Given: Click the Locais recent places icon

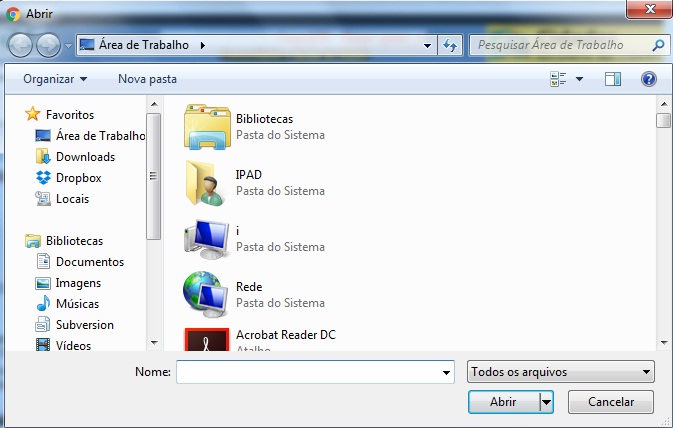Looking at the screenshot, I should pos(43,198).
